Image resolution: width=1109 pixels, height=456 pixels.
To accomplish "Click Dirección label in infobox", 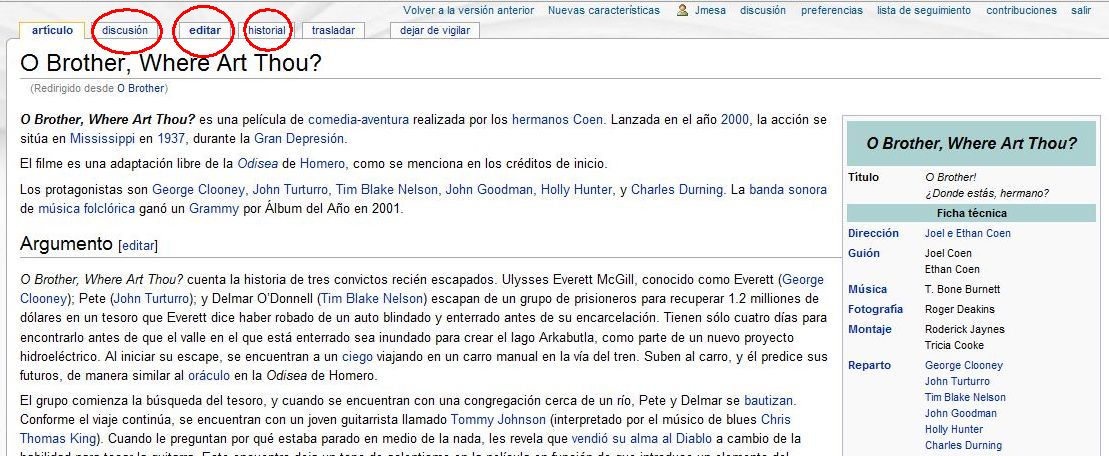I will click(873, 233).
